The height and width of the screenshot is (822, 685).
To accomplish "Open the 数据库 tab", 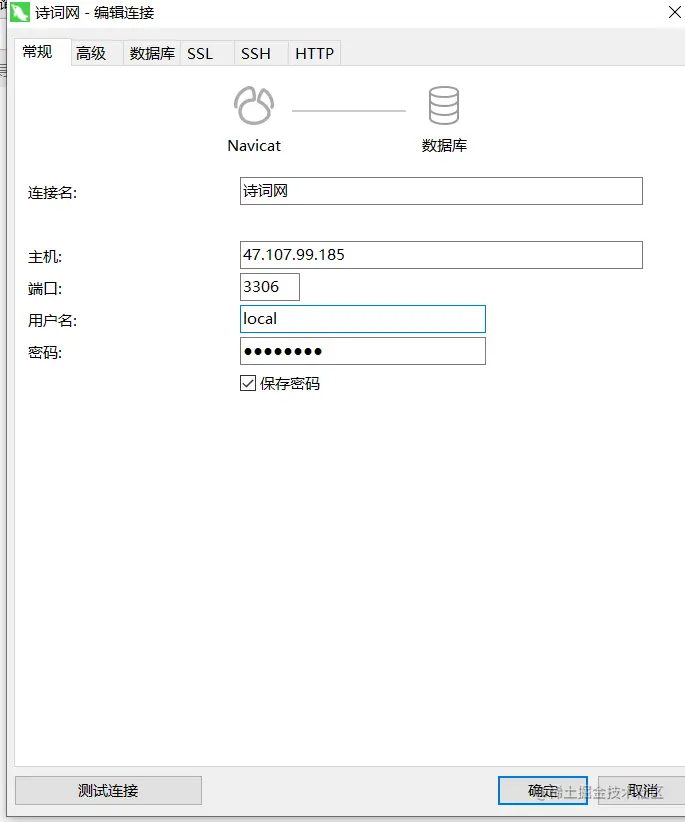I will pos(152,53).
